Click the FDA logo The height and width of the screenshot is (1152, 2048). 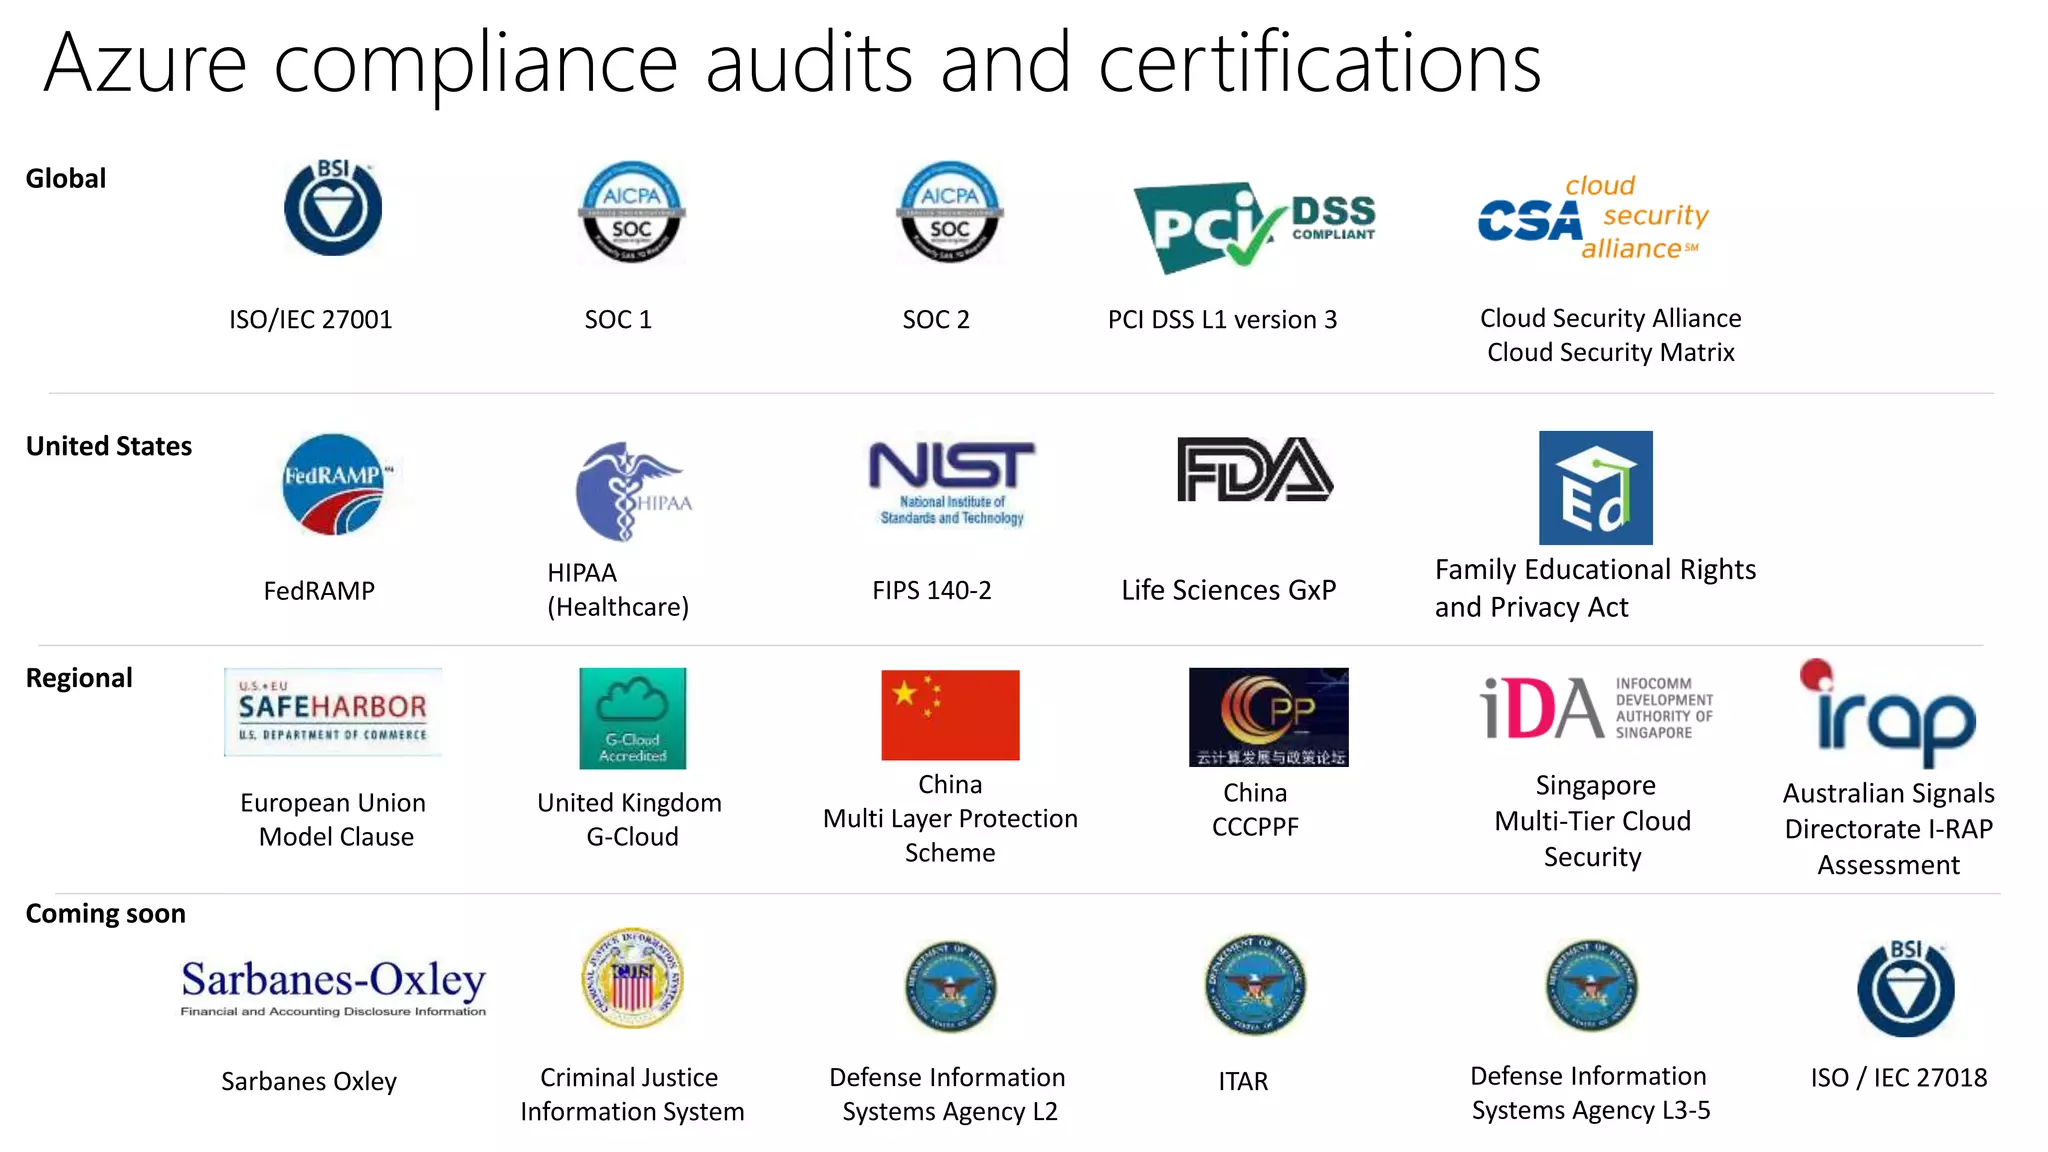coord(1255,469)
